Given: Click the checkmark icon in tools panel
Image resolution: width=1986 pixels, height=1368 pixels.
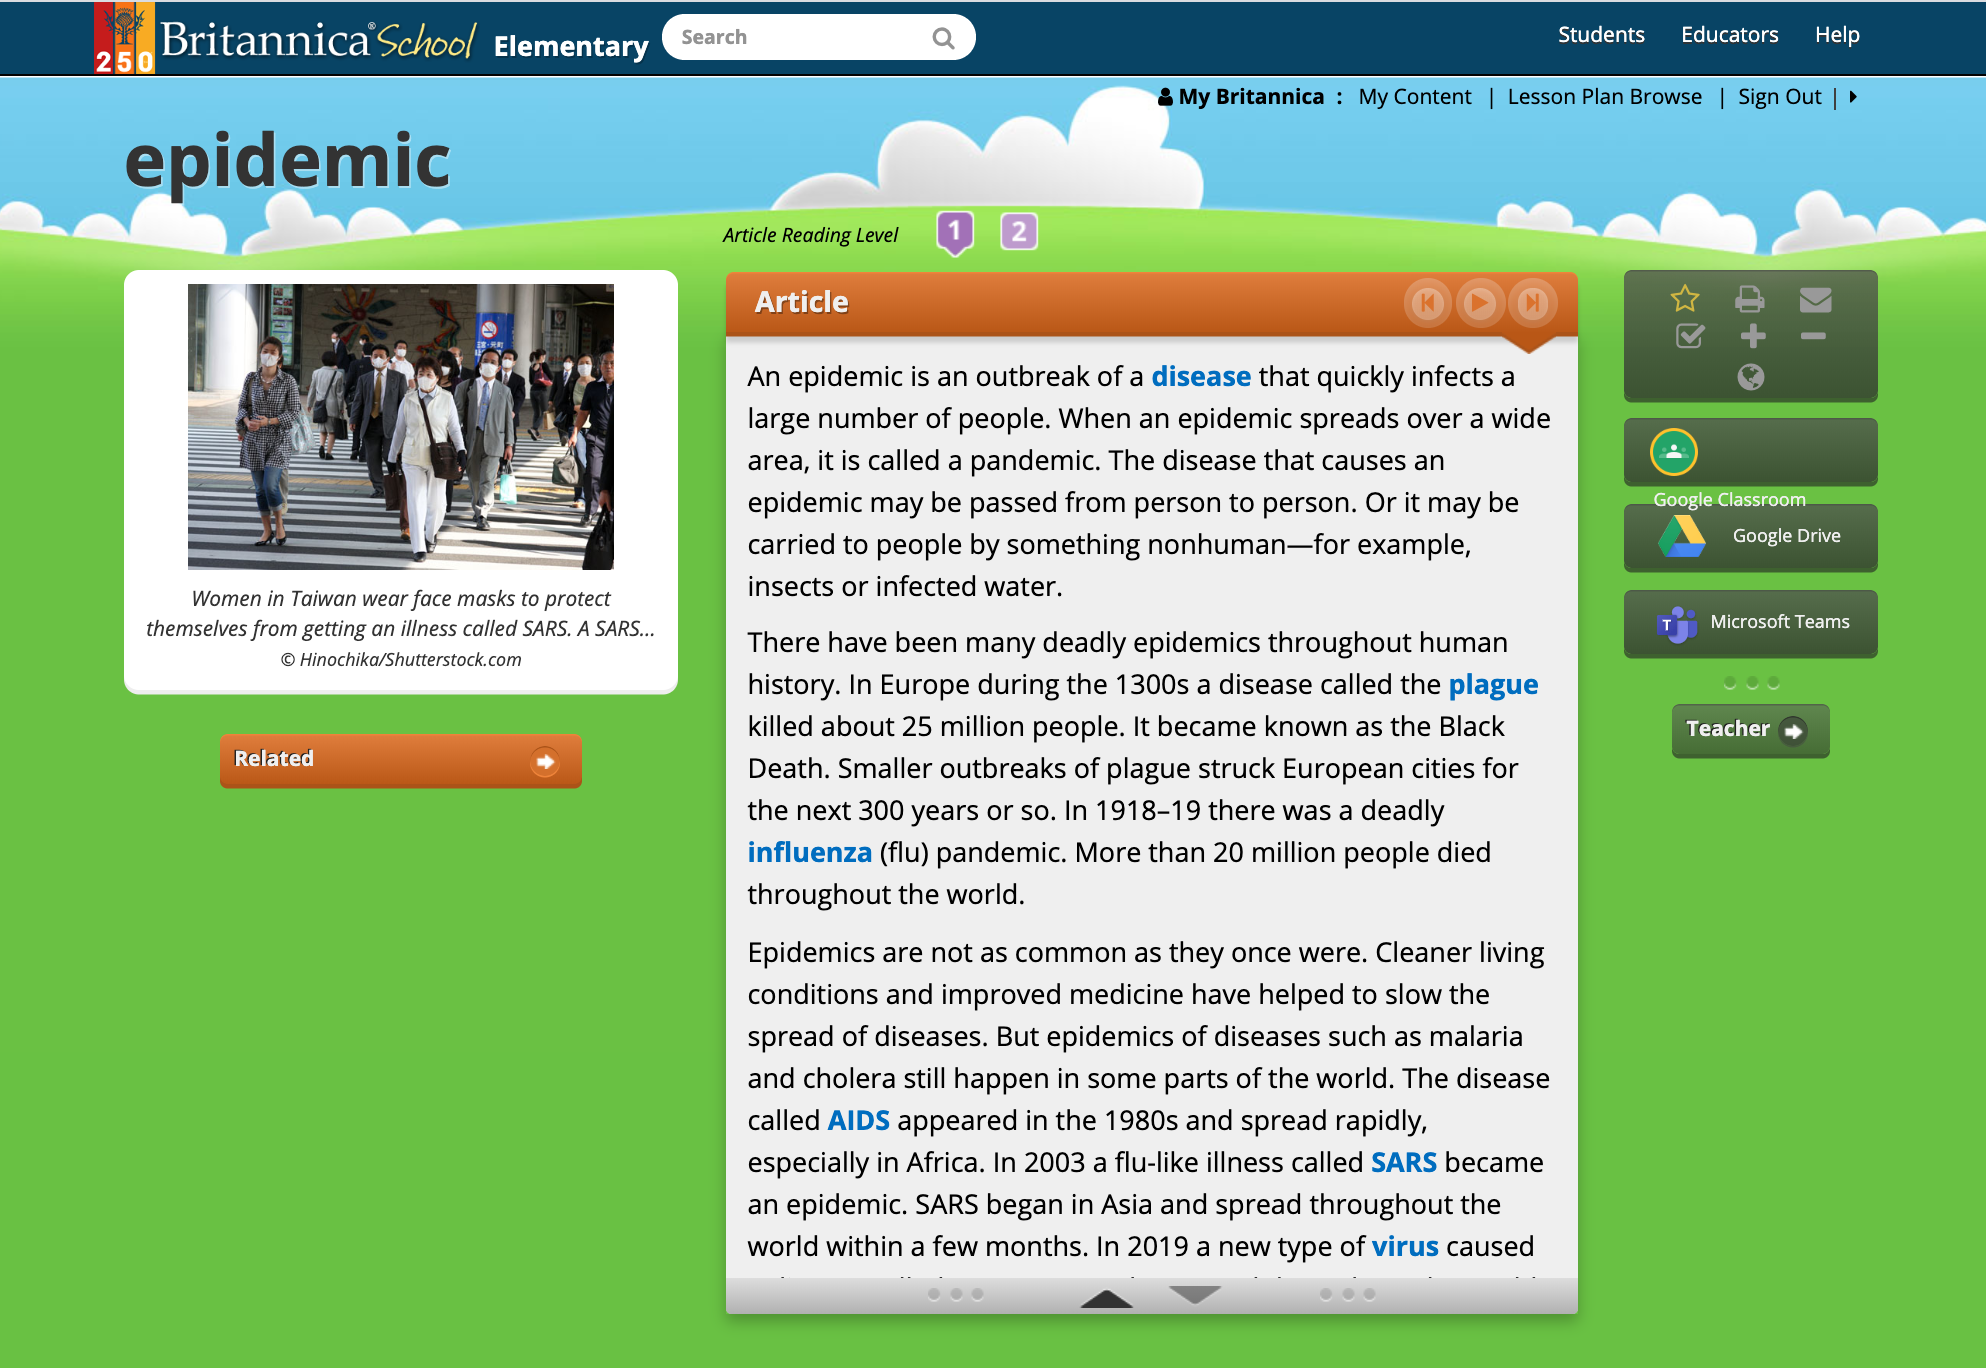Looking at the screenshot, I should tap(1689, 336).
